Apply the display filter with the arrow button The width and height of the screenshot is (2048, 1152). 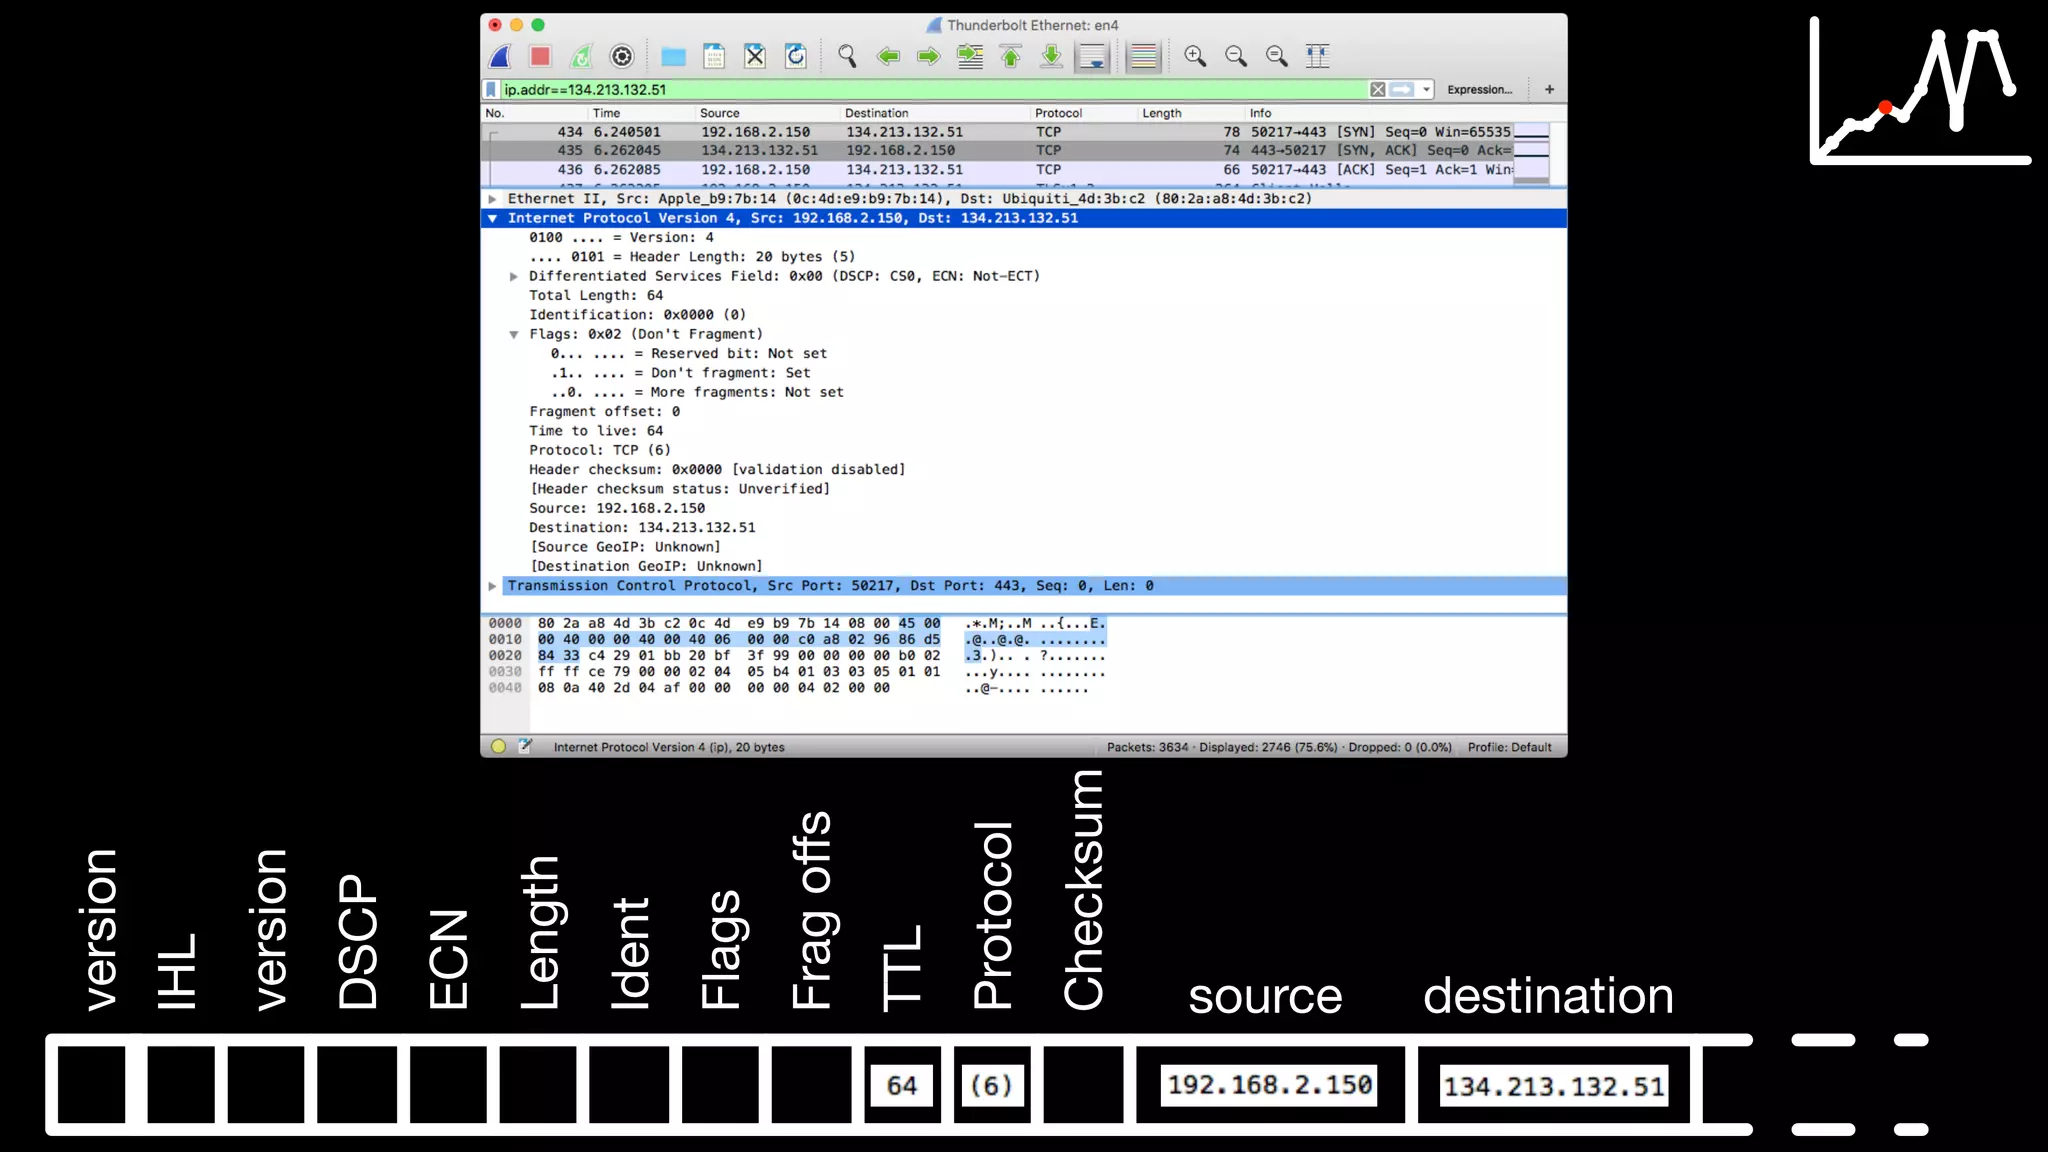click(x=1402, y=89)
